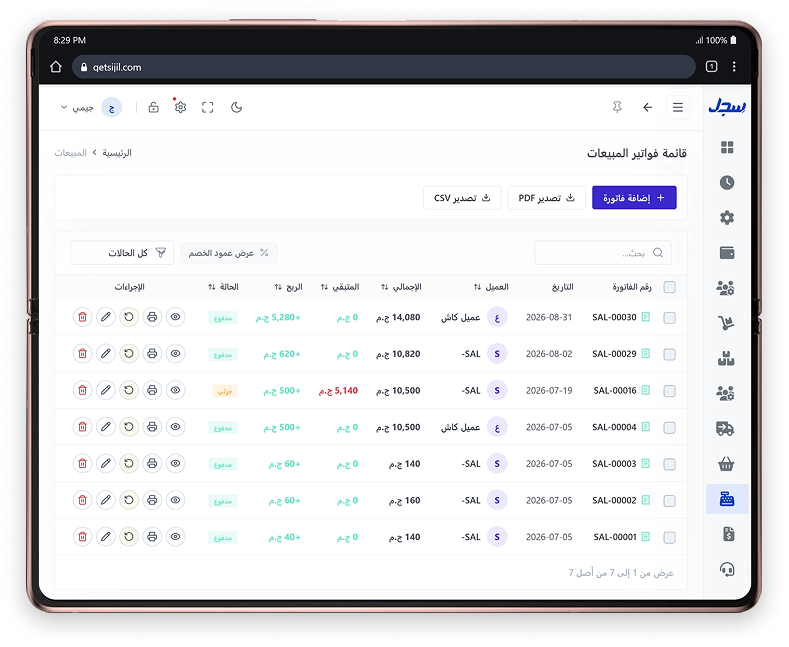
Task: Open the dollar invoice document icon in sidebar
Action: pyautogui.click(x=729, y=534)
